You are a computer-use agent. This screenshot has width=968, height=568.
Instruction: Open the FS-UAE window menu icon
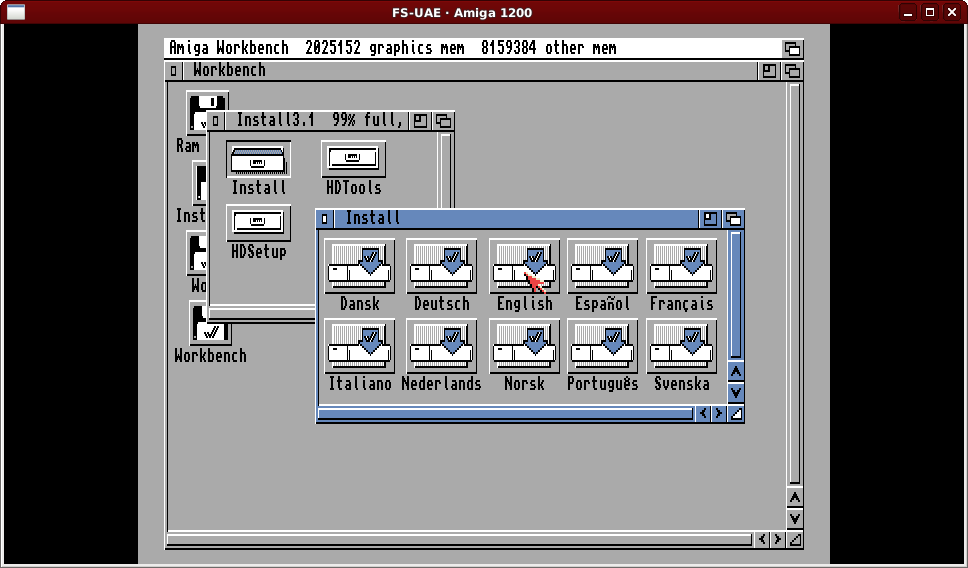pyautogui.click(x=16, y=12)
